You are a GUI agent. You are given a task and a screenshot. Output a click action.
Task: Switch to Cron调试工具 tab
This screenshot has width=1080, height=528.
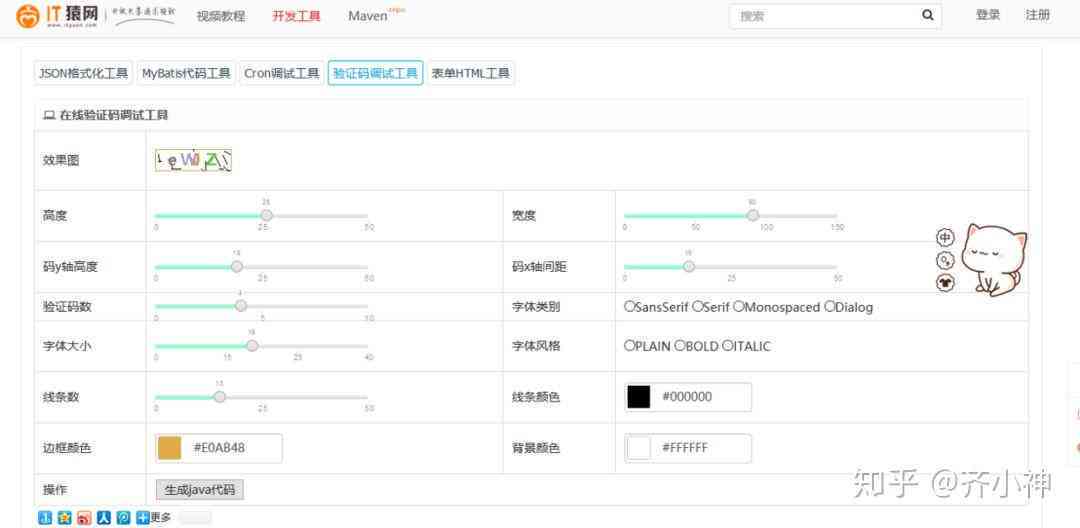click(282, 73)
